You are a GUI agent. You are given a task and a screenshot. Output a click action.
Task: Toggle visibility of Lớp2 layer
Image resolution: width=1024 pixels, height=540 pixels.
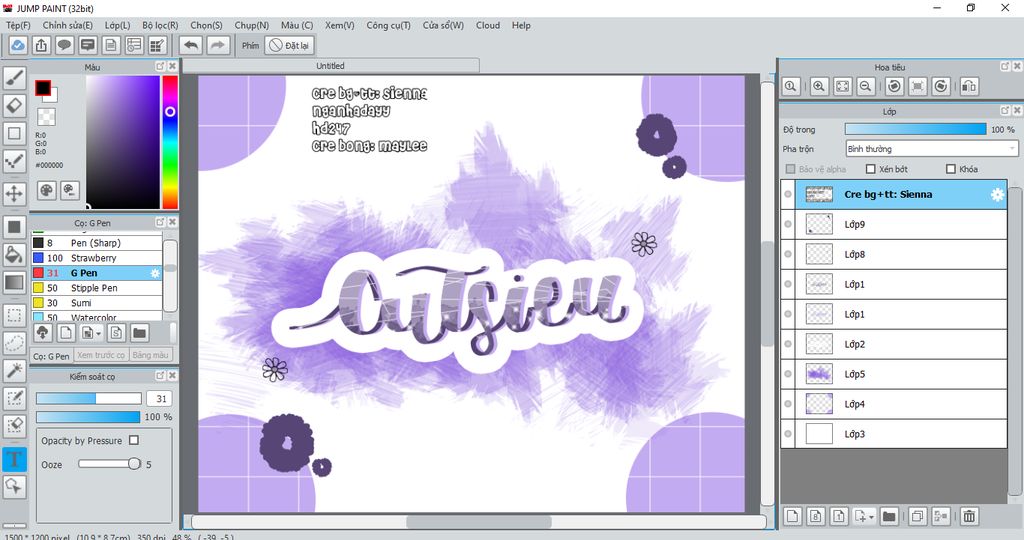click(x=788, y=344)
